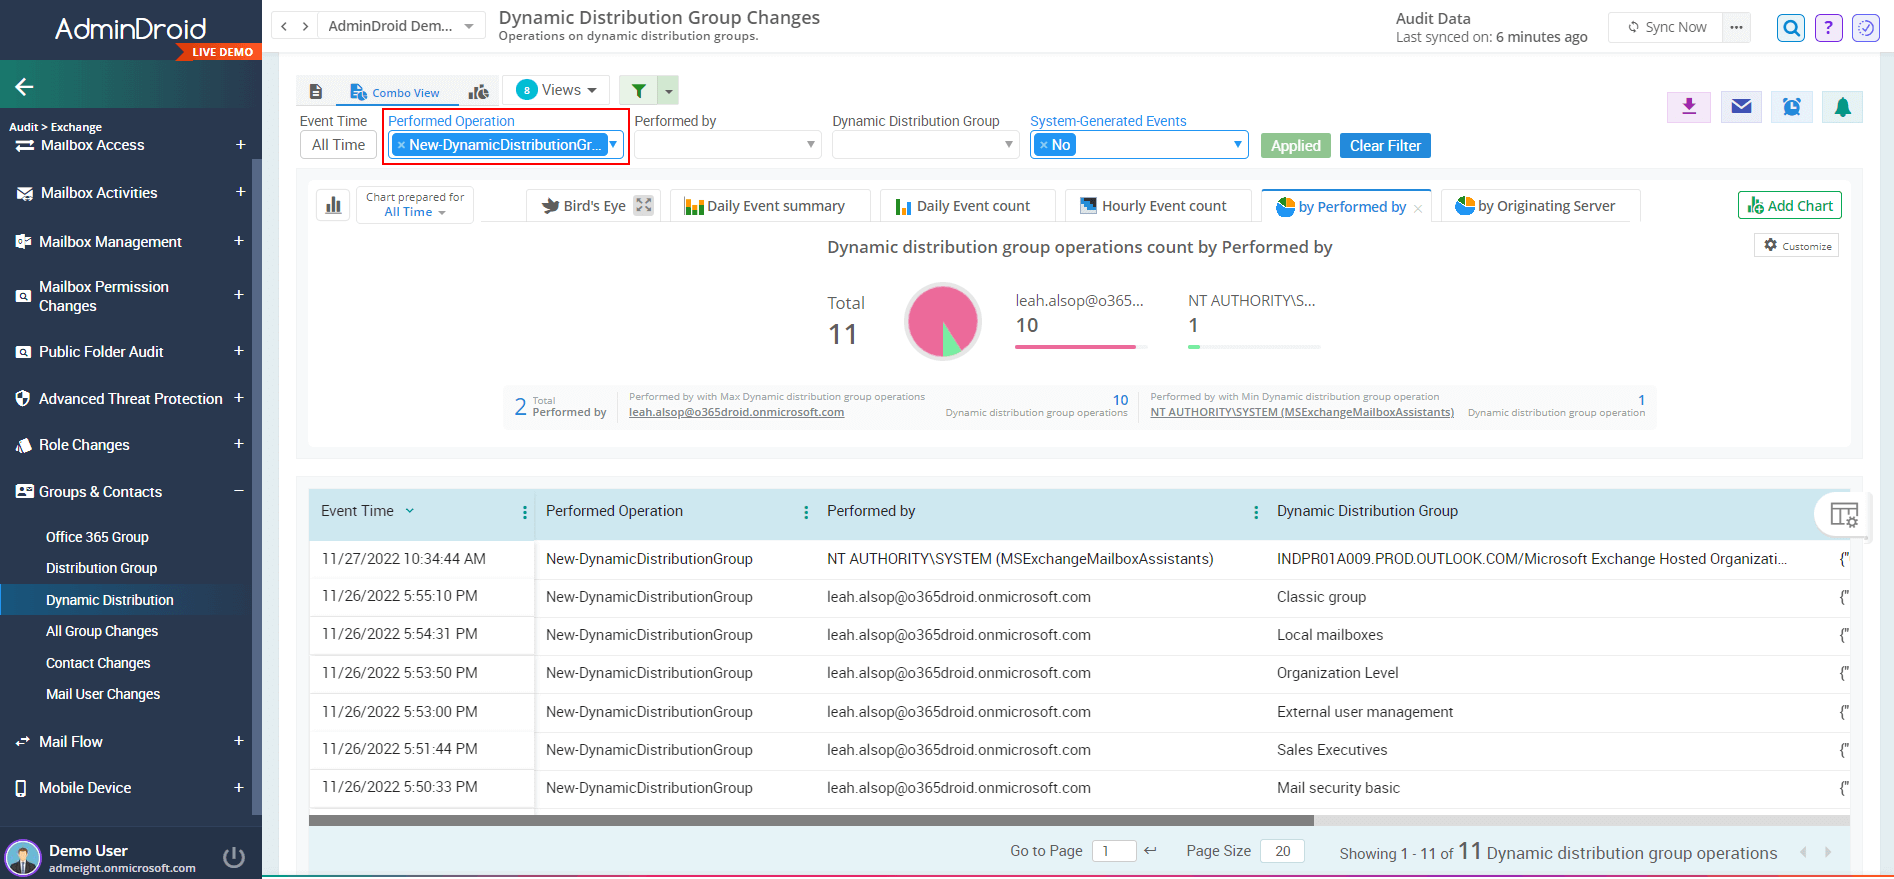Click the Clear Filter button

click(x=1385, y=146)
